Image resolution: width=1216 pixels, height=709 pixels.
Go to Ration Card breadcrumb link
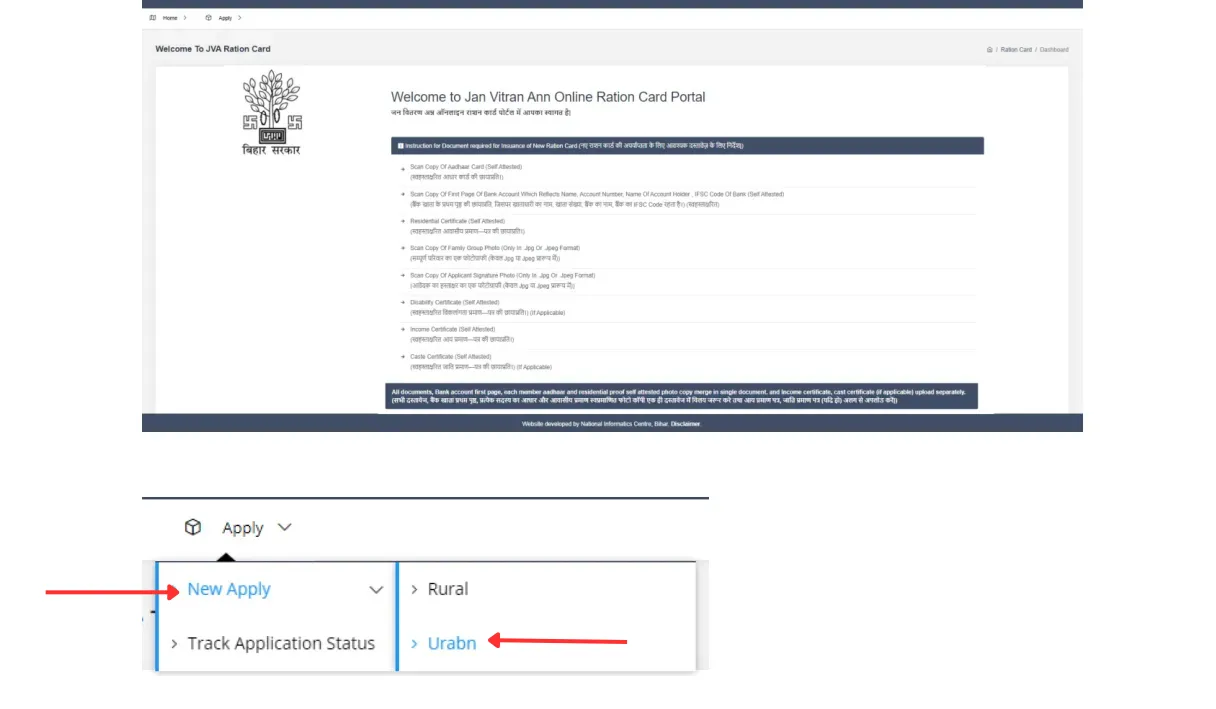(1016, 49)
